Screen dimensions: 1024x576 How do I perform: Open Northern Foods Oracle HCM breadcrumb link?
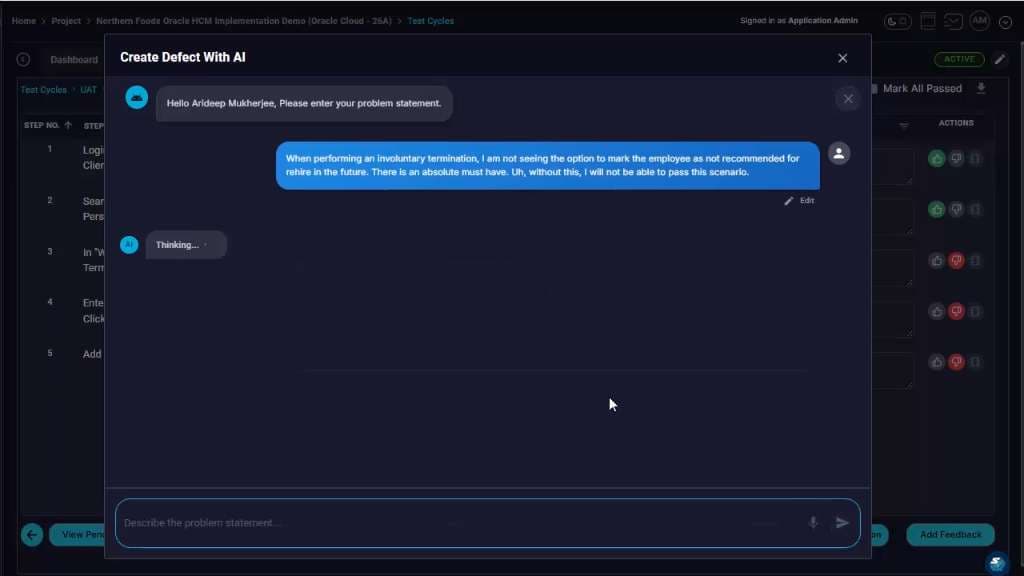pos(244,21)
